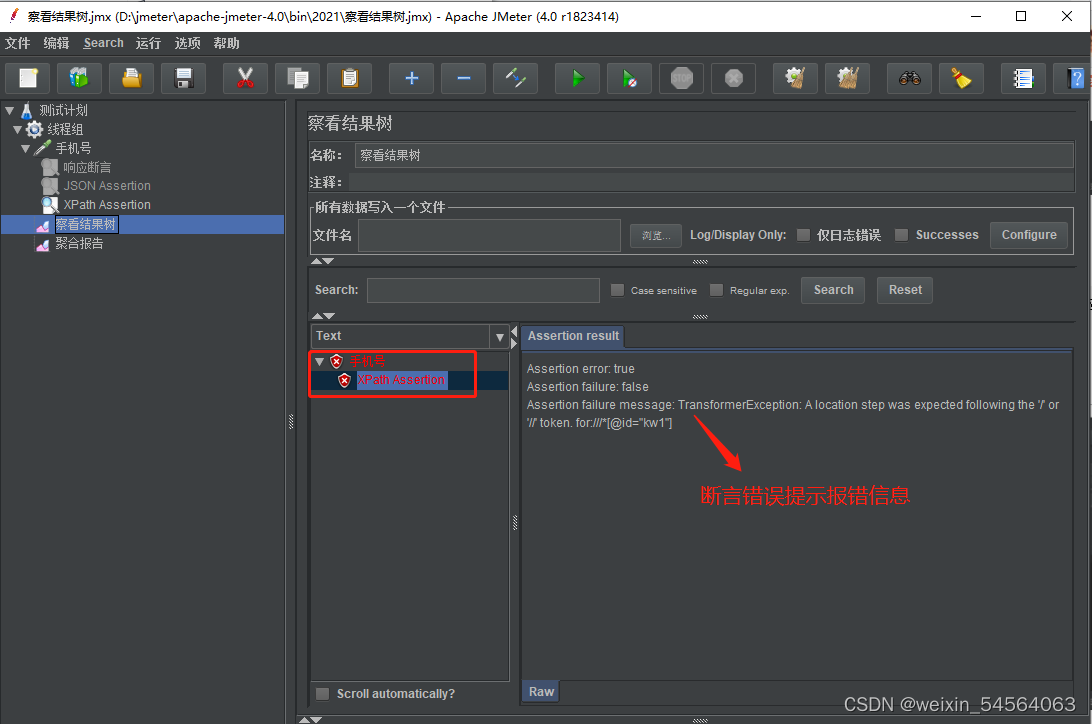Select XPath Assertion in test plan tree
Viewport: 1092px width, 724px height.
[x=107, y=205]
